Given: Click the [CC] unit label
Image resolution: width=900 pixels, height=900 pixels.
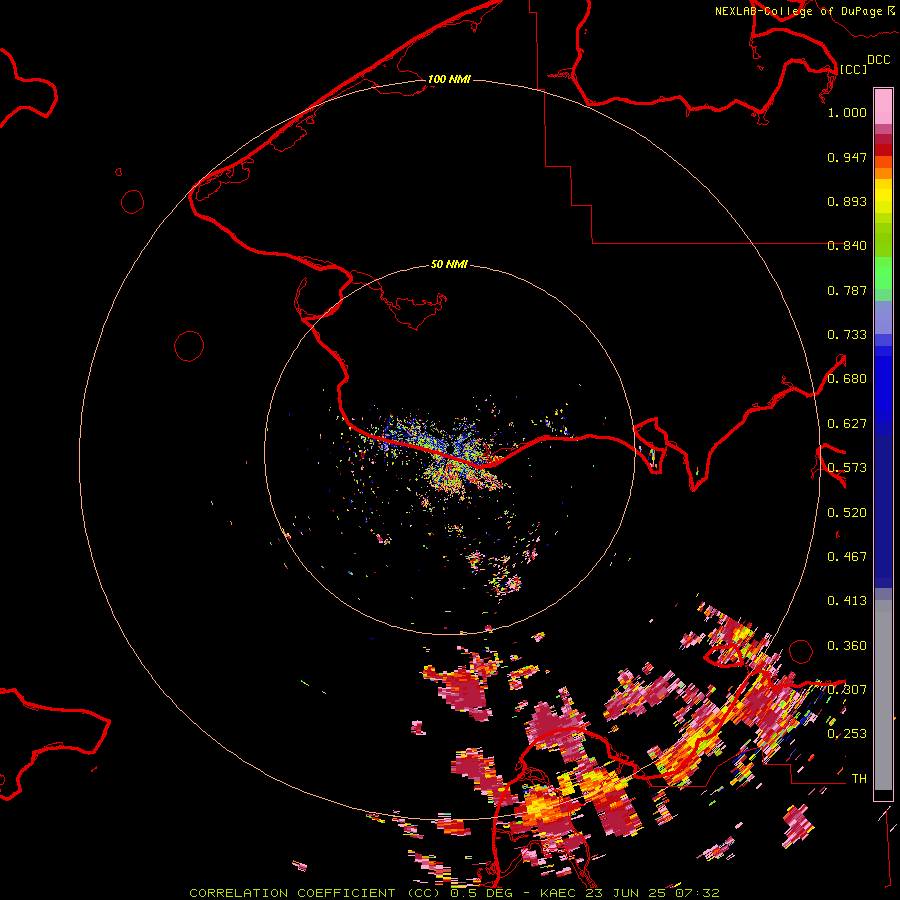Looking at the screenshot, I should click(x=853, y=69).
